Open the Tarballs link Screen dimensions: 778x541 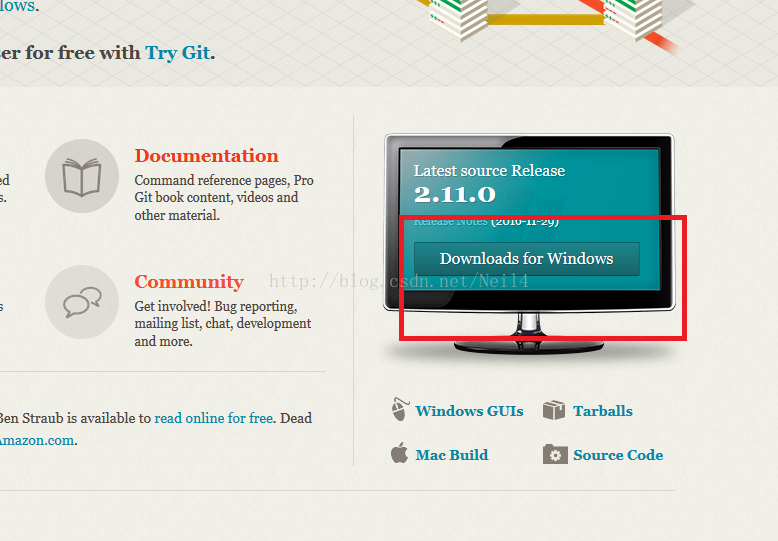coord(603,411)
